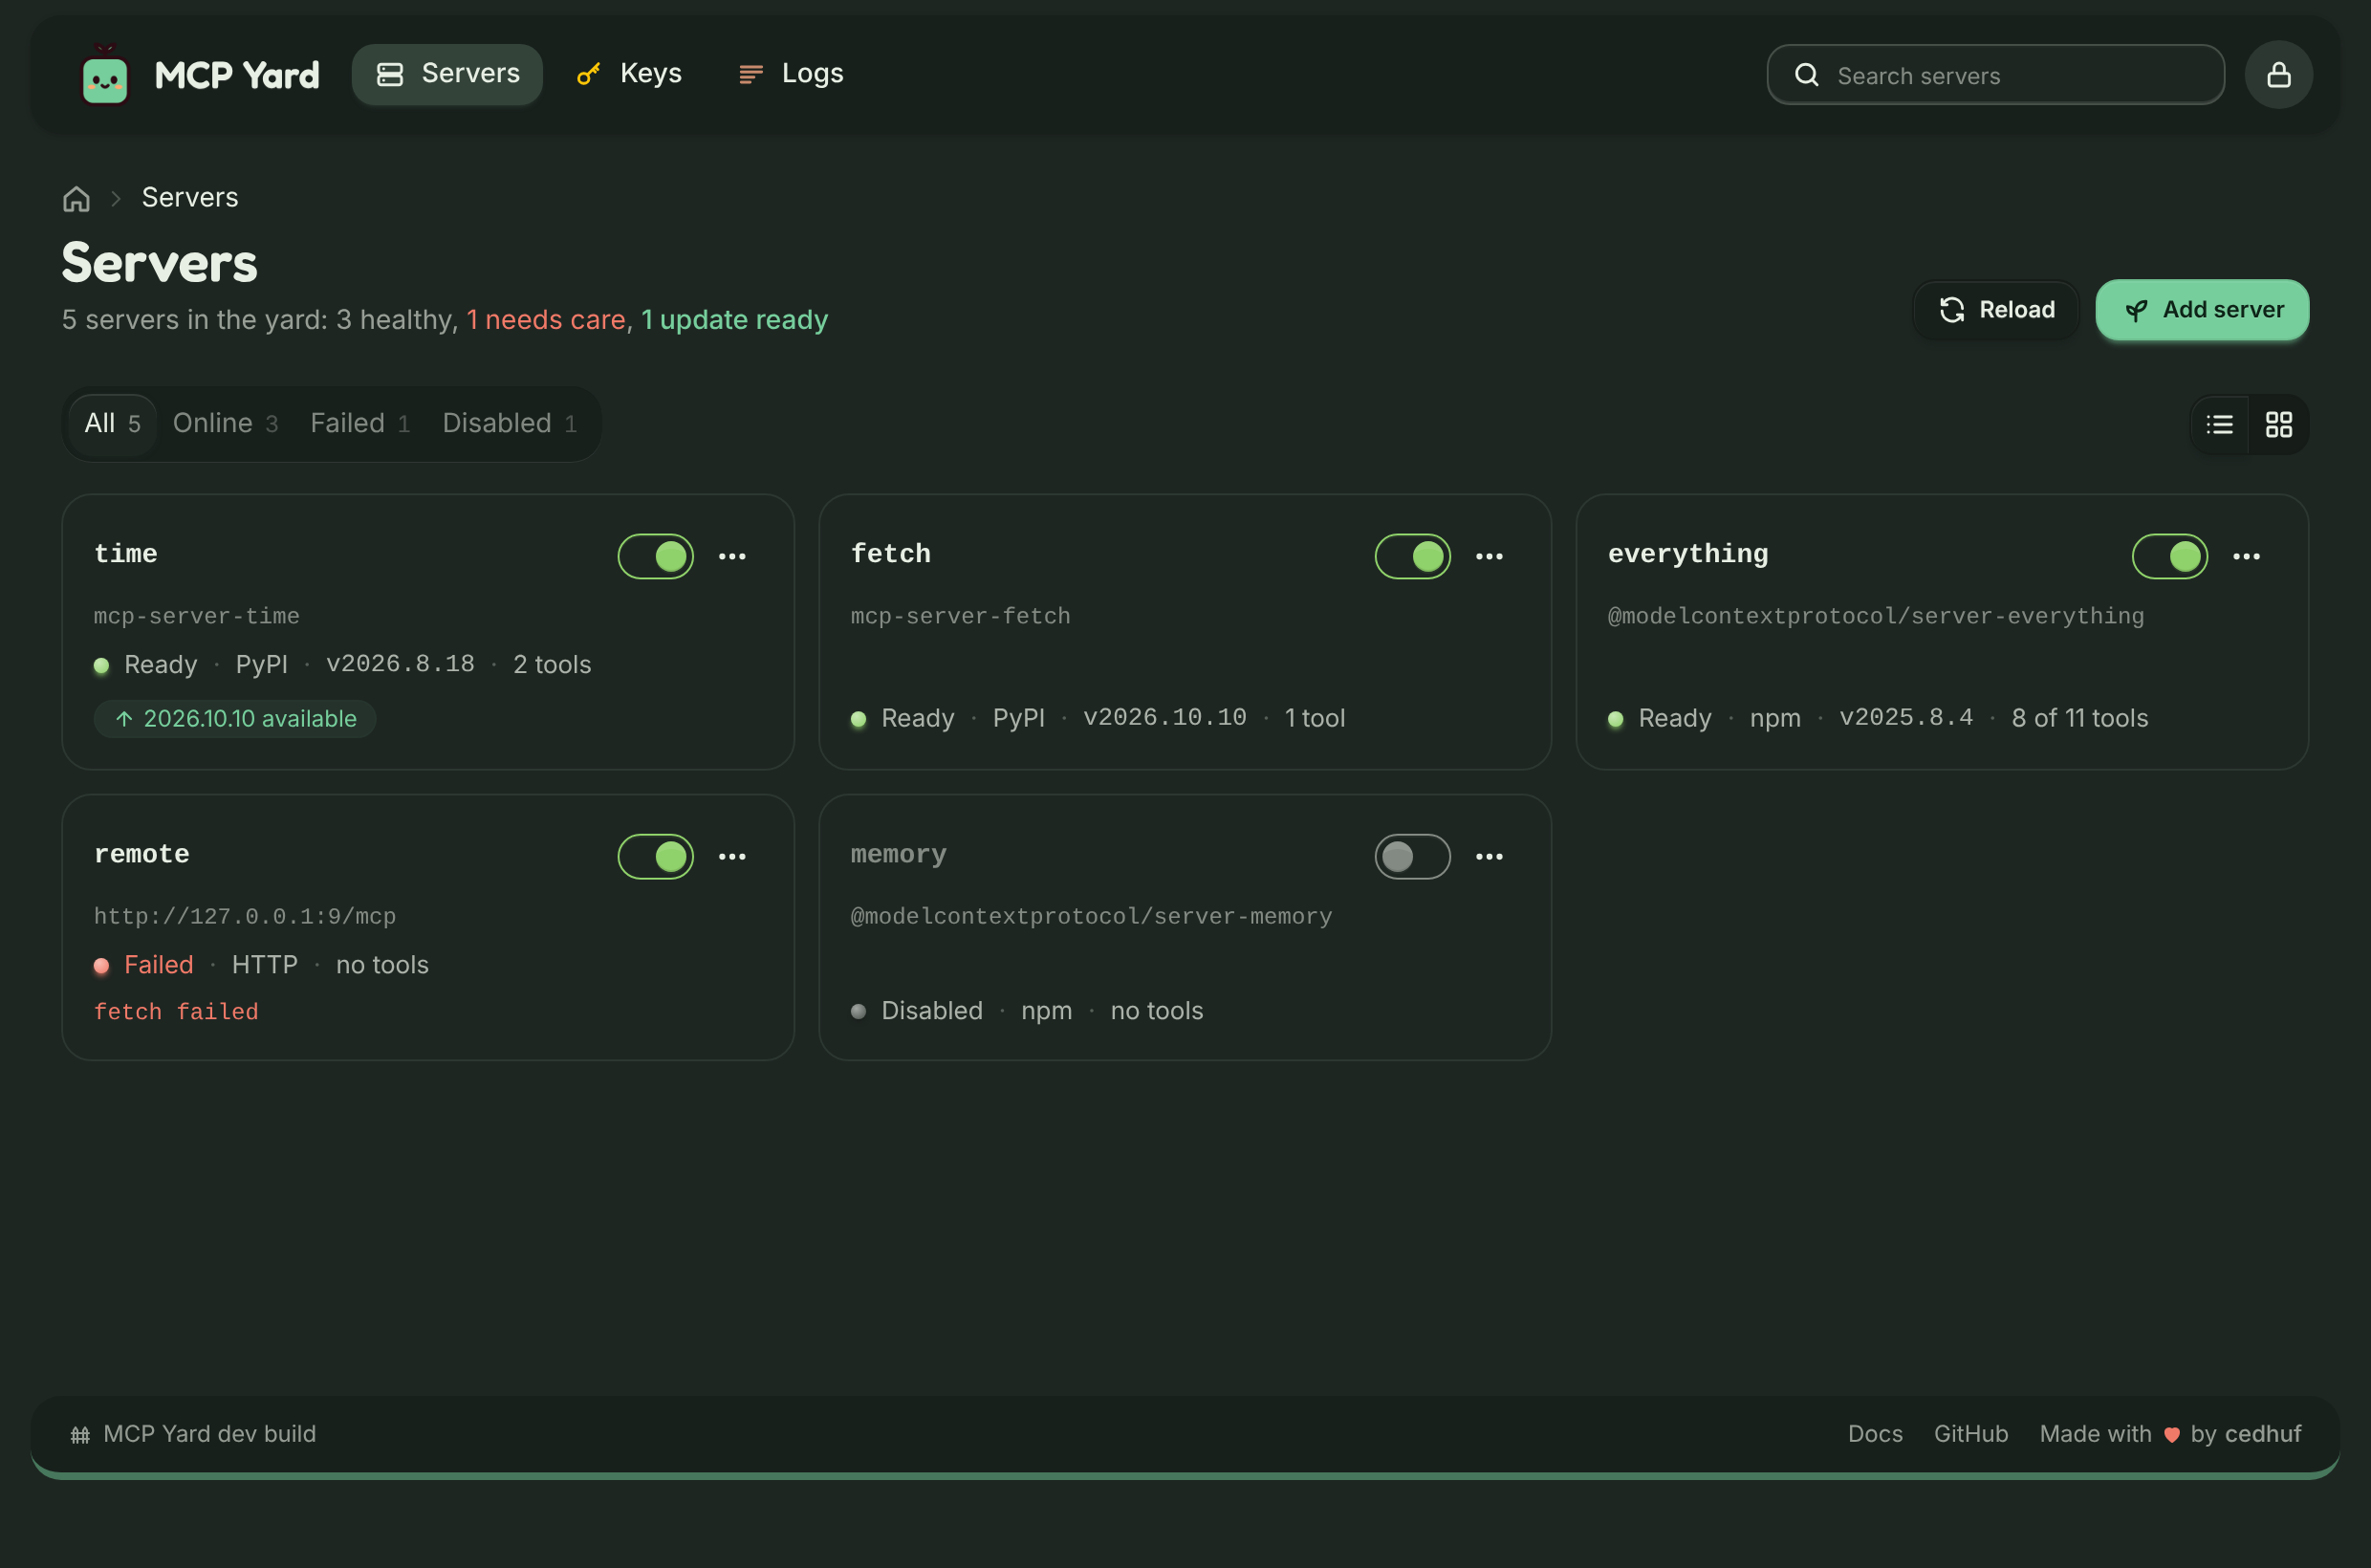This screenshot has width=2371, height=1568.
Task: Enable the memory server toggle
Action: coord(1412,857)
